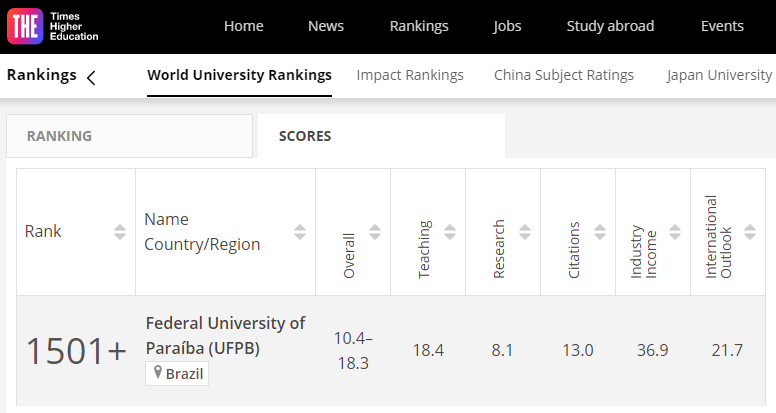
Task: Click the Rankings section heading
Action: coord(42,75)
